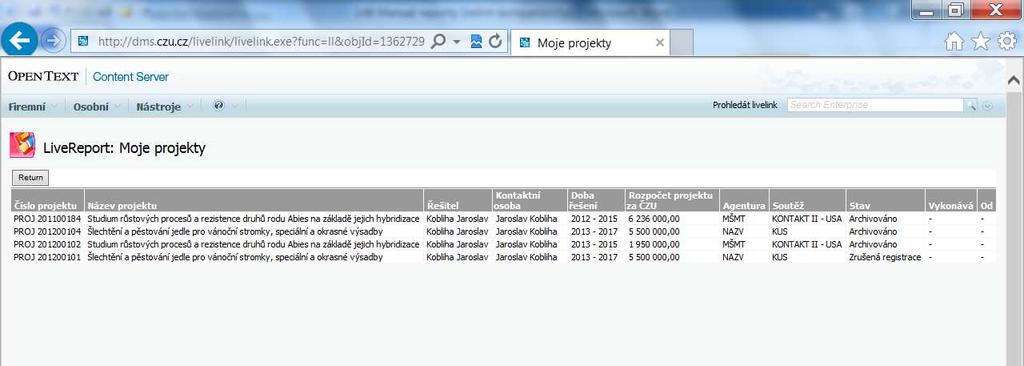Click the Zrušená registrace status cell
The height and width of the screenshot is (366, 1024).
[x=885, y=258]
